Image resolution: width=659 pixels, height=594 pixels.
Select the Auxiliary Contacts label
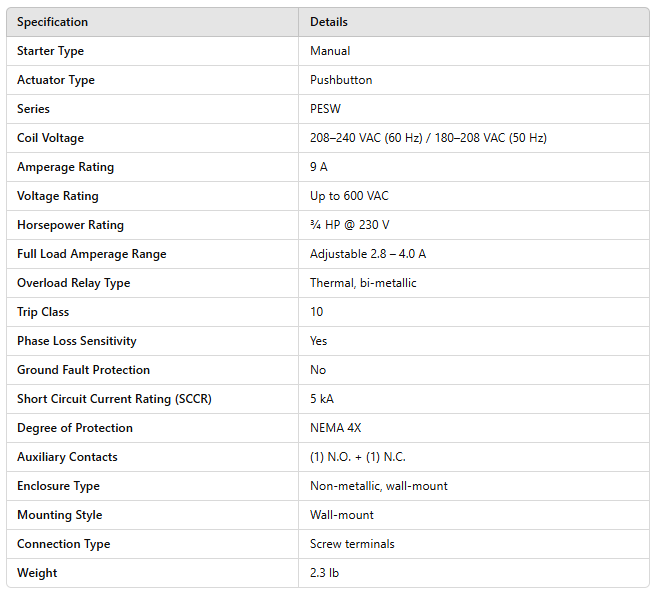click(x=67, y=457)
